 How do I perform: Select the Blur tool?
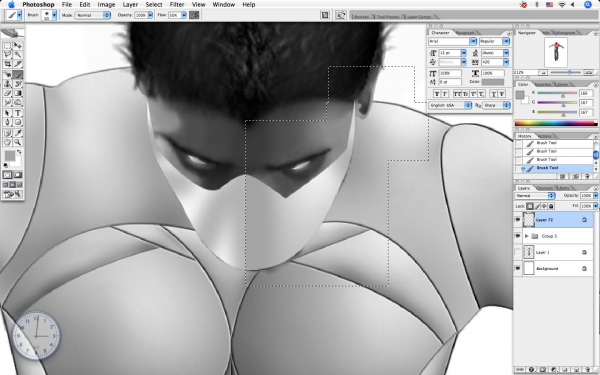7,102
